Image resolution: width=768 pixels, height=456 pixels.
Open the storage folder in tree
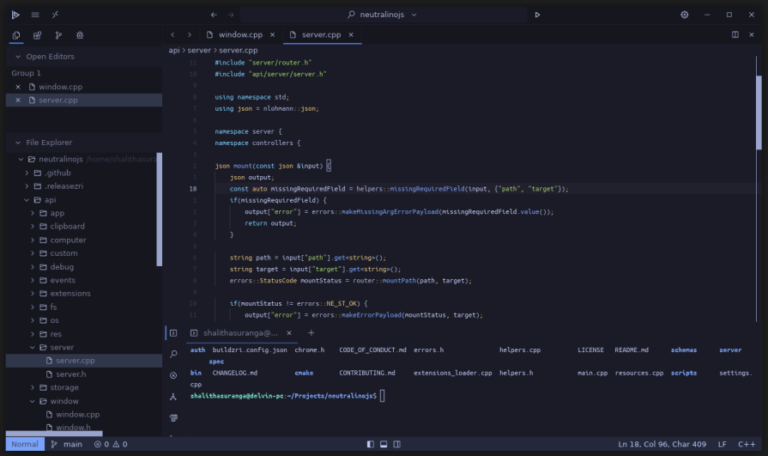(x=64, y=387)
